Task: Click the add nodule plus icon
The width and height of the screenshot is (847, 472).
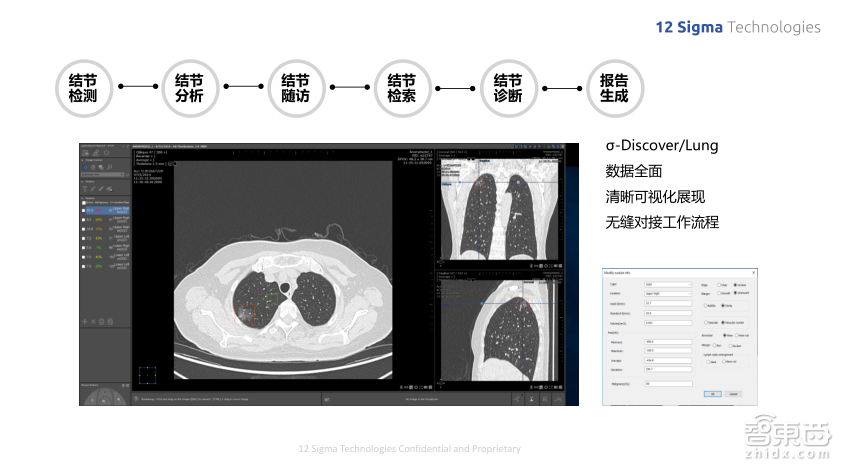Action: pyautogui.click(x=86, y=321)
